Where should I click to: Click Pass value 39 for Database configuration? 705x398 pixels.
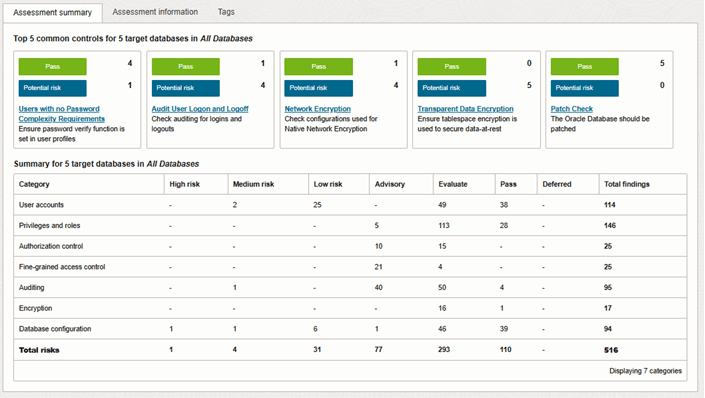coord(504,329)
